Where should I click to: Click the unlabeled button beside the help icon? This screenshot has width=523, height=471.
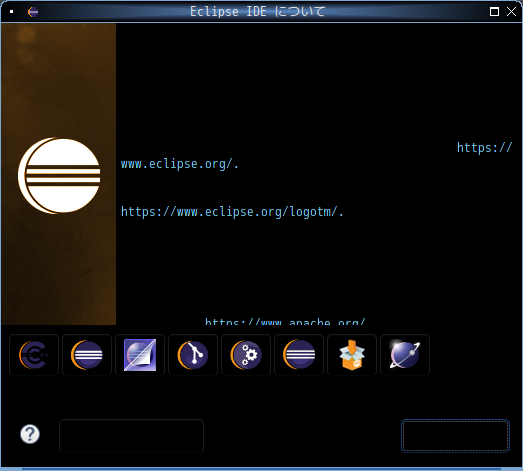(131, 436)
